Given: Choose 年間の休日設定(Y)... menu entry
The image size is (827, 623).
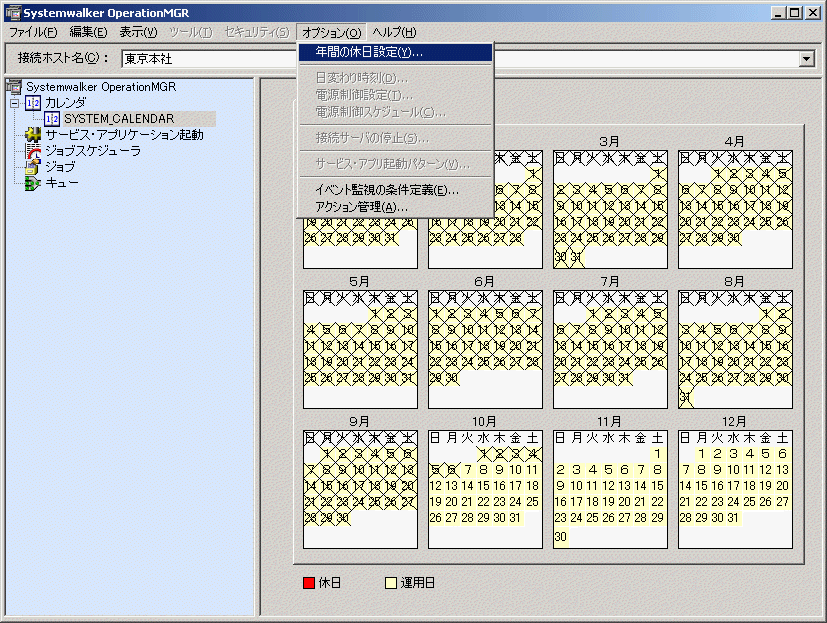Looking at the screenshot, I should tap(396, 52).
